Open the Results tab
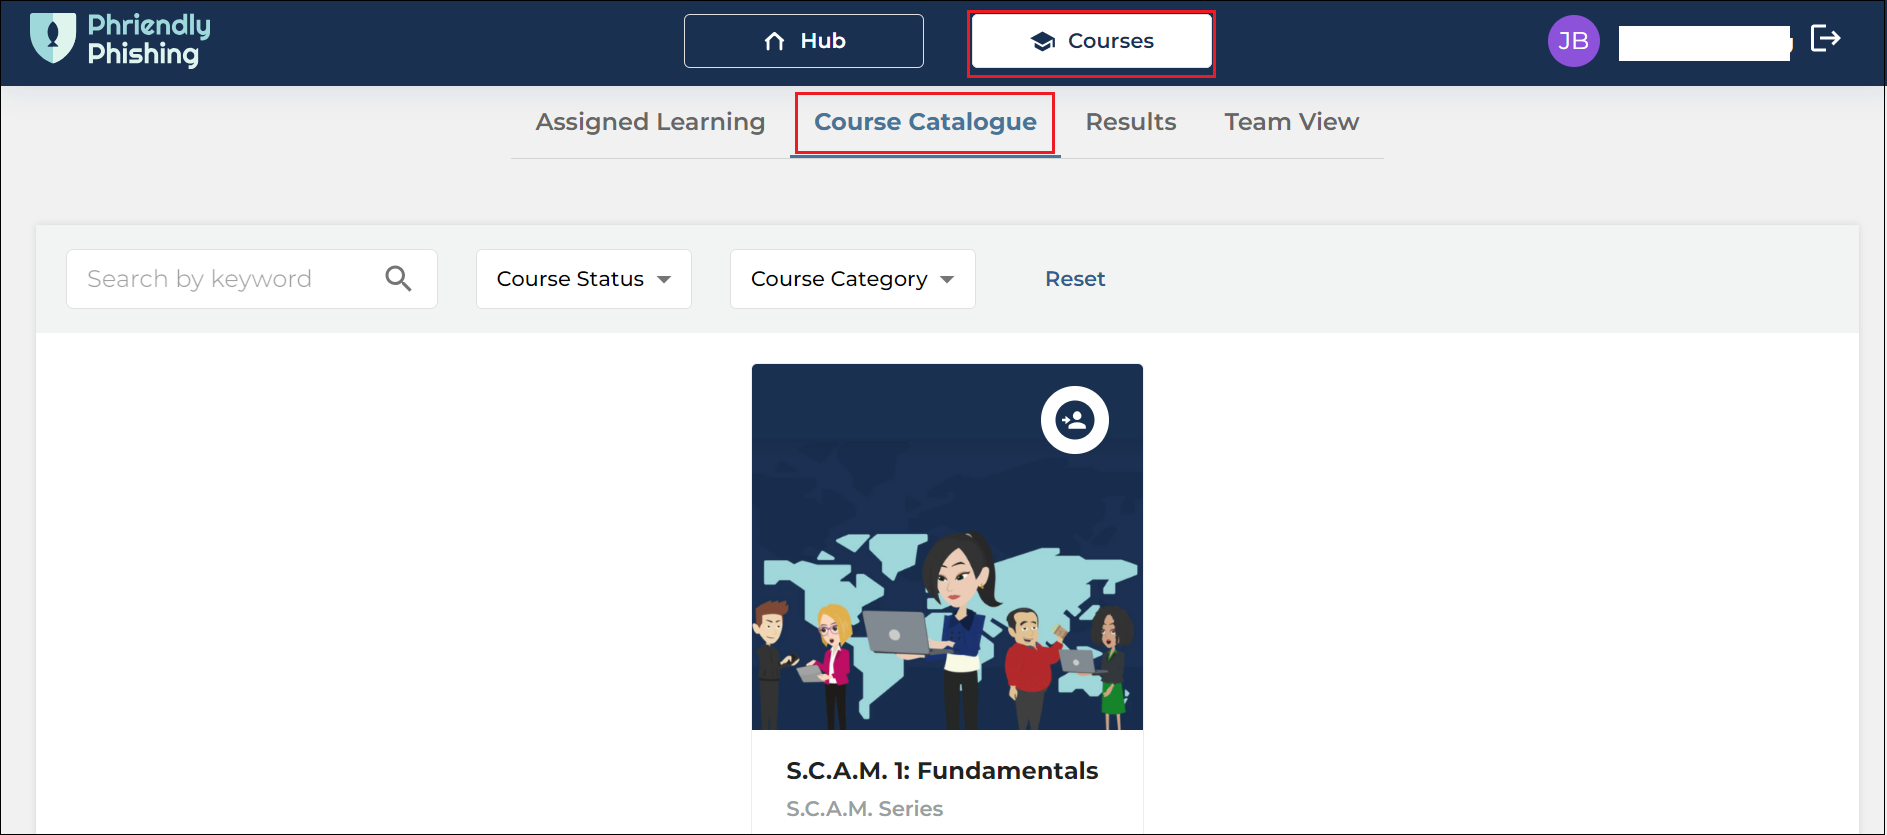The width and height of the screenshot is (1887, 835). pos(1131,122)
